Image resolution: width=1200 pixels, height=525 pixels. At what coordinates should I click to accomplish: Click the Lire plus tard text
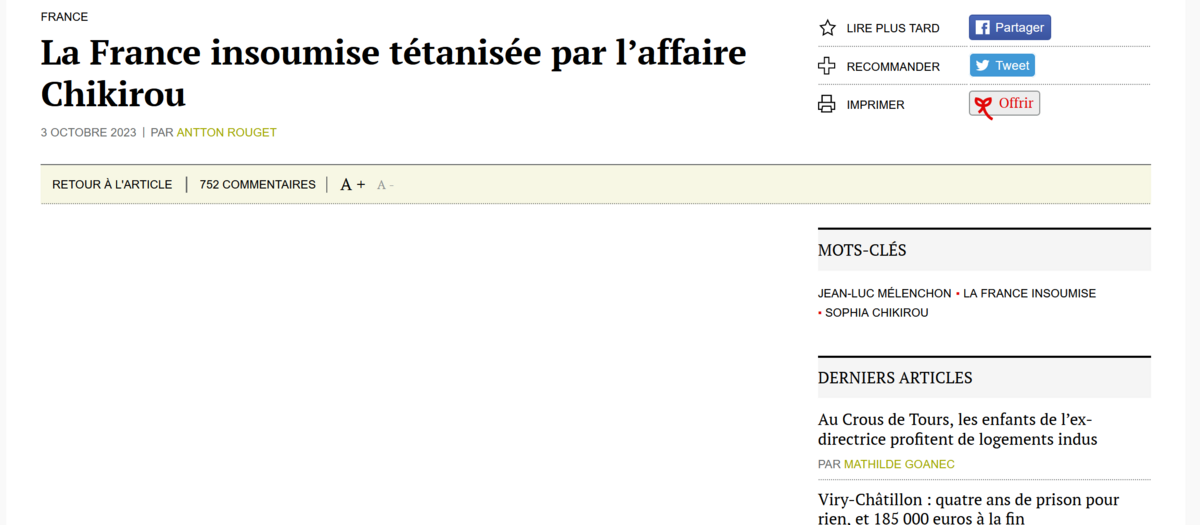coord(892,29)
